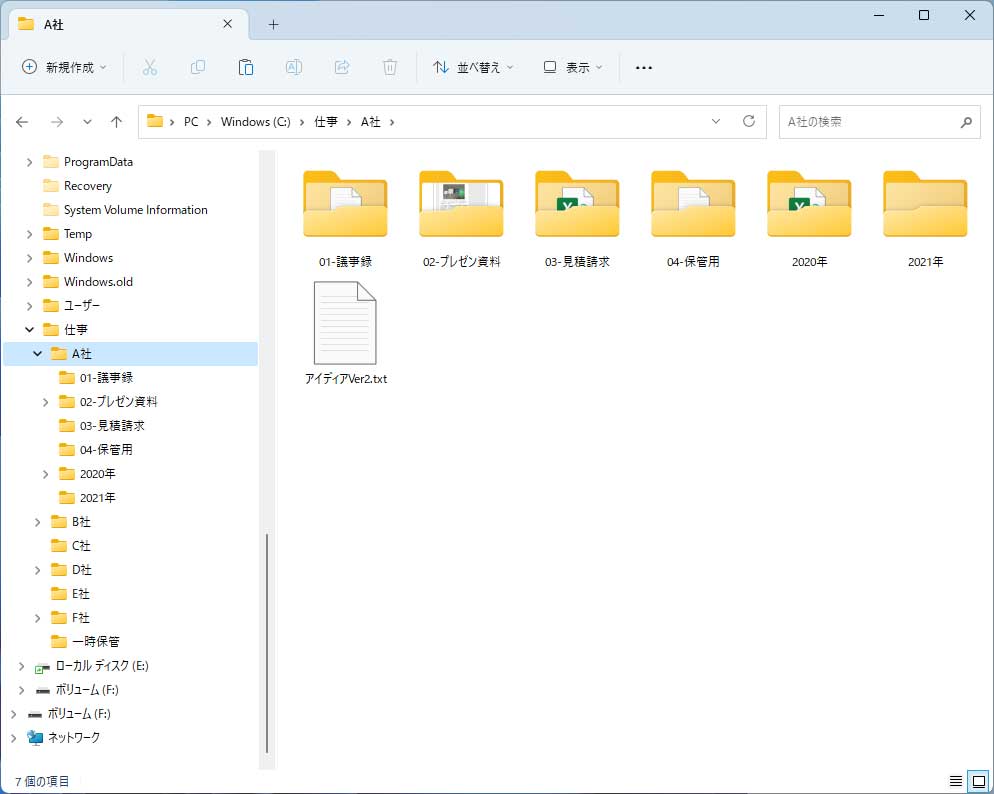994x794 pixels.
Task: Click Windows (C:) in the breadcrumb
Action: (x=255, y=122)
